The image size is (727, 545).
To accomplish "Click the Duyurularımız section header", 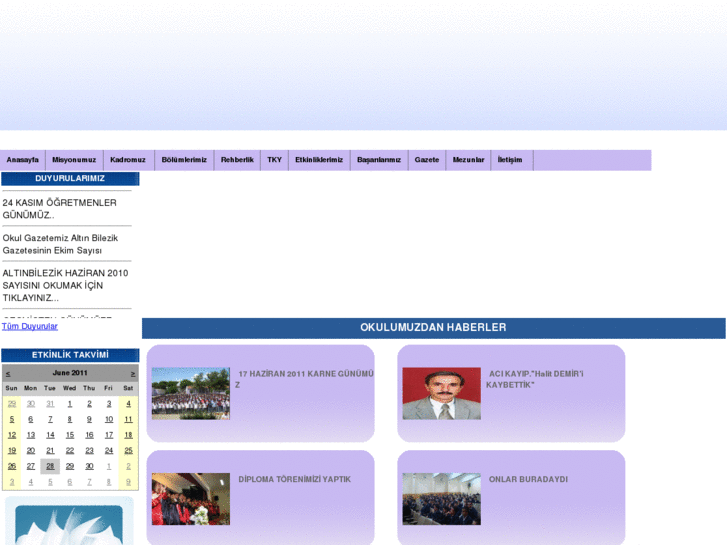I will click(x=70, y=179).
